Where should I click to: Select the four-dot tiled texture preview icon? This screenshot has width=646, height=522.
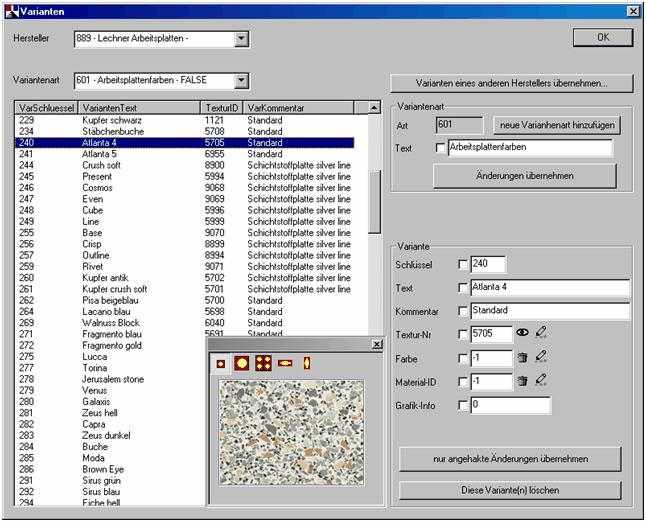point(263,363)
